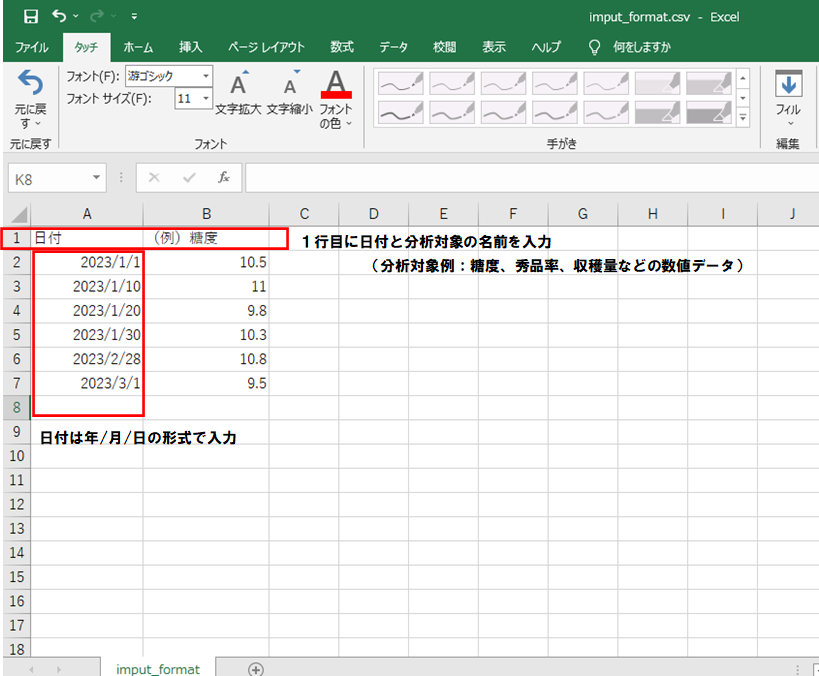This screenshot has width=819, height=676.
Task: Click the fx insert function icon
Action: [x=224, y=177]
